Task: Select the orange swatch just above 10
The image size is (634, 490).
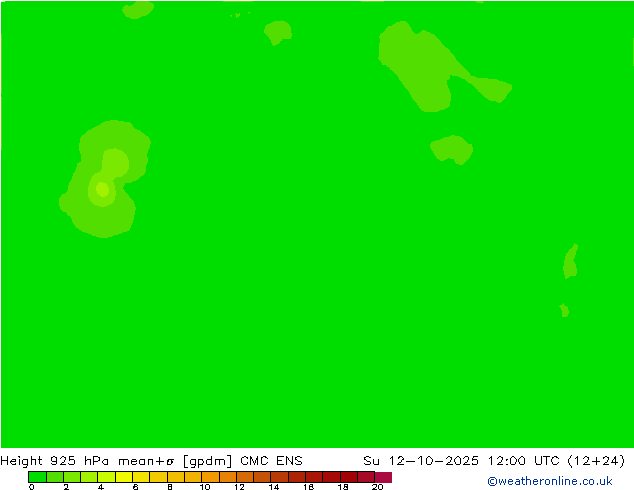Action: (210, 477)
